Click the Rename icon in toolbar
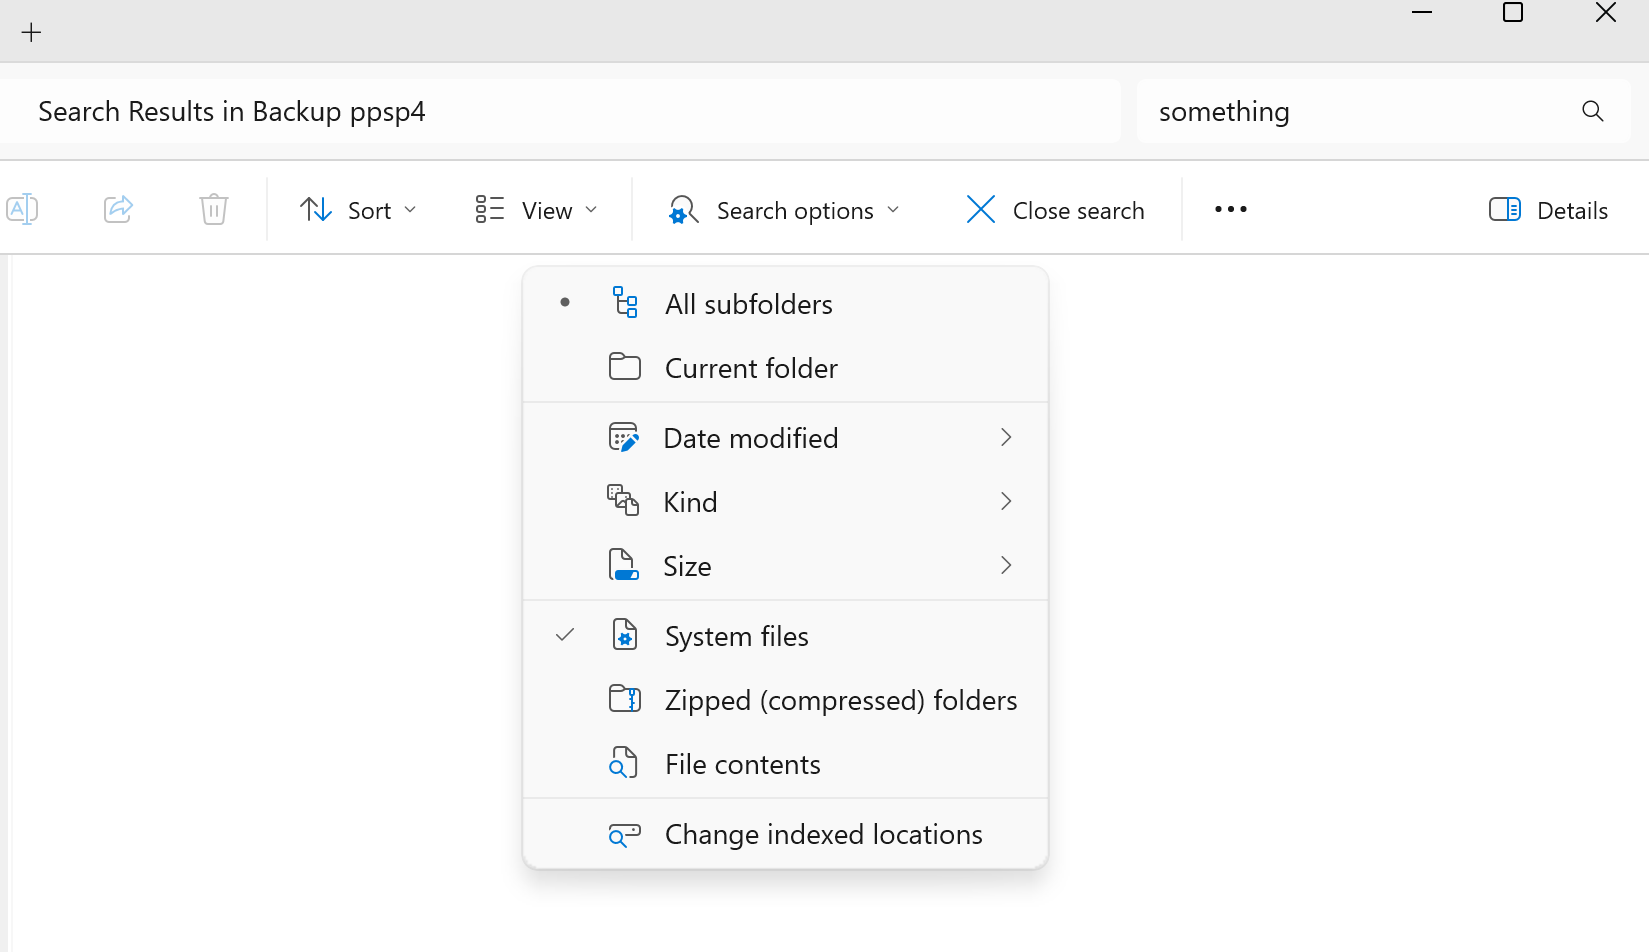The width and height of the screenshot is (1649, 952). (22, 209)
